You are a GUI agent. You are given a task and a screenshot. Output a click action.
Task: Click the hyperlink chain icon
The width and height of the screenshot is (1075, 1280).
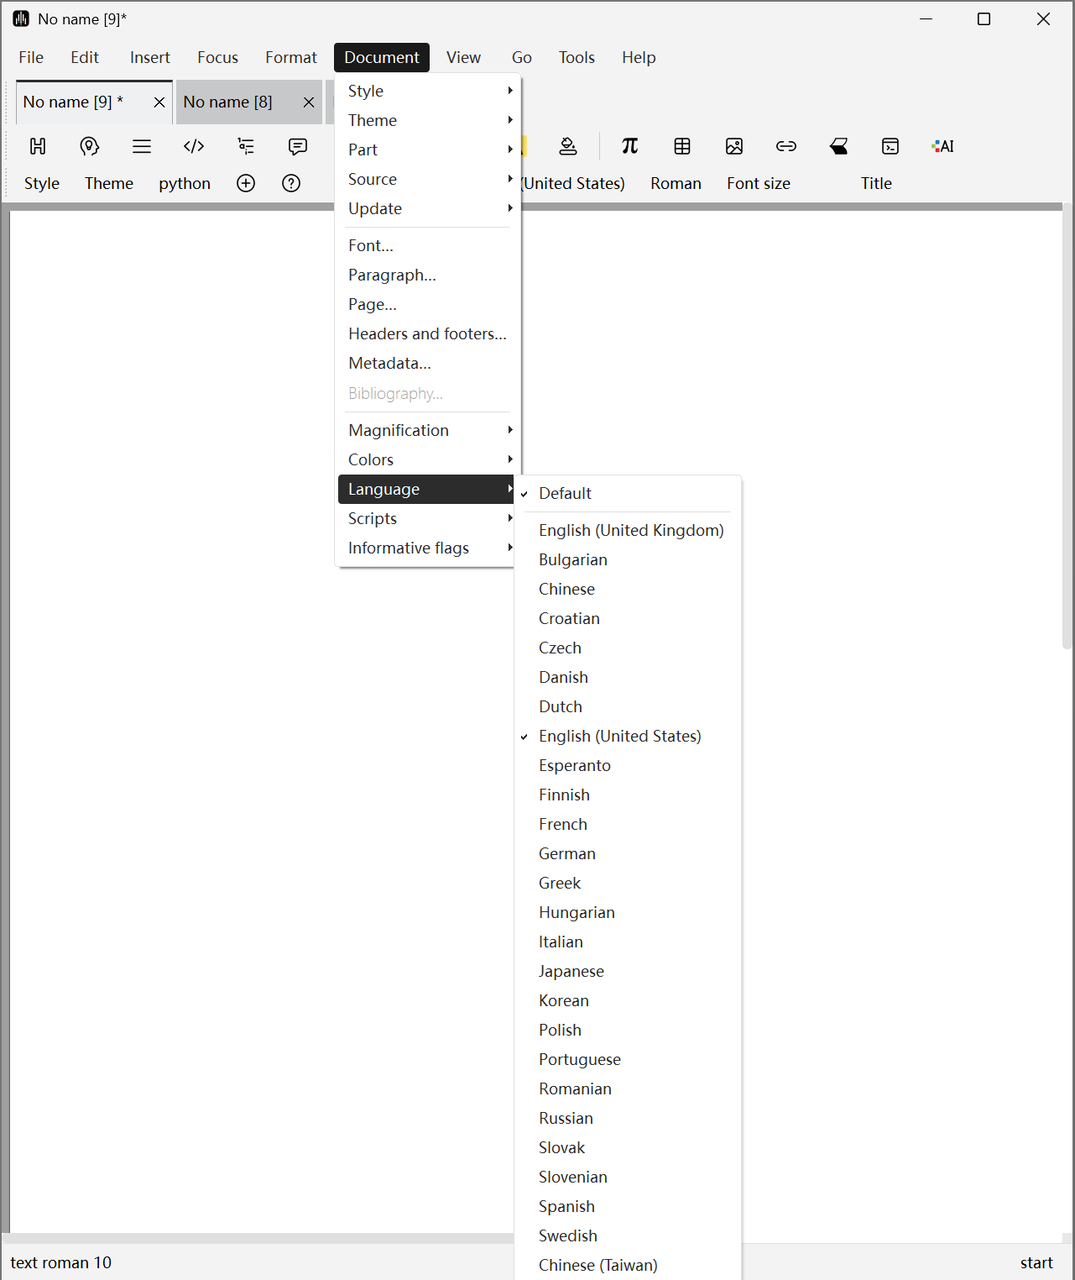pyautogui.click(x=786, y=146)
